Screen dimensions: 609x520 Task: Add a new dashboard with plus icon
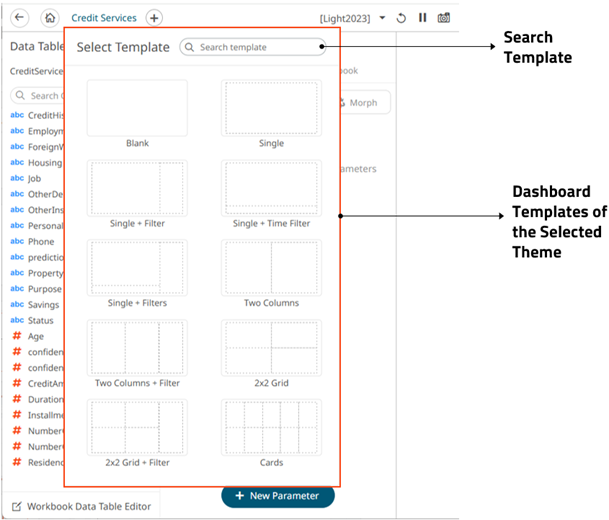pos(154,17)
